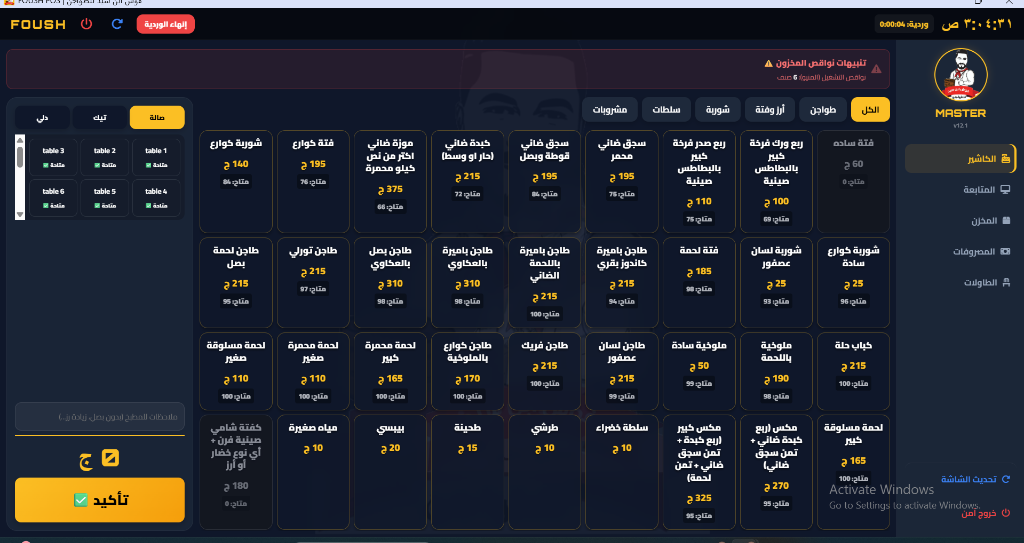Add شوربة كوارع سادة 25 item
Image resolution: width=1024 pixels, height=543 pixels.
[x=854, y=283]
